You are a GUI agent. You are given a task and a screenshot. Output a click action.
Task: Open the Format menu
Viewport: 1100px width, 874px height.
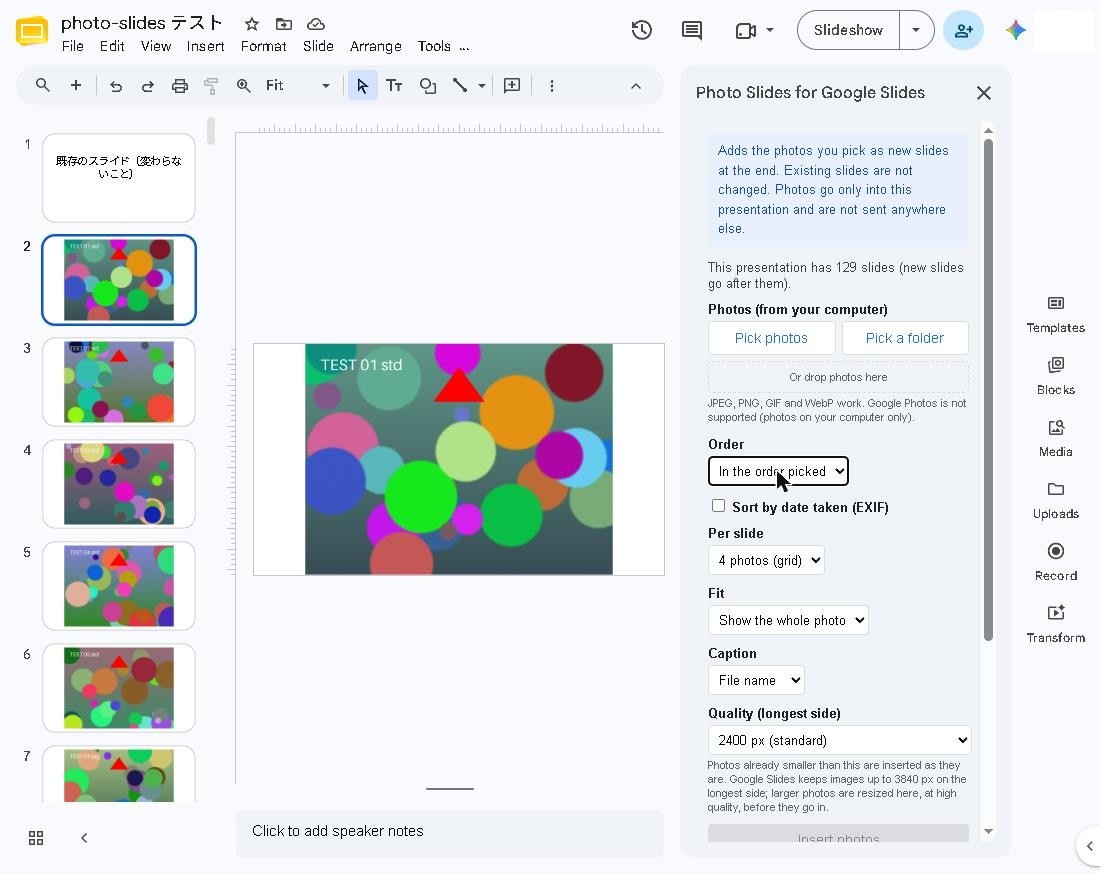tap(263, 46)
